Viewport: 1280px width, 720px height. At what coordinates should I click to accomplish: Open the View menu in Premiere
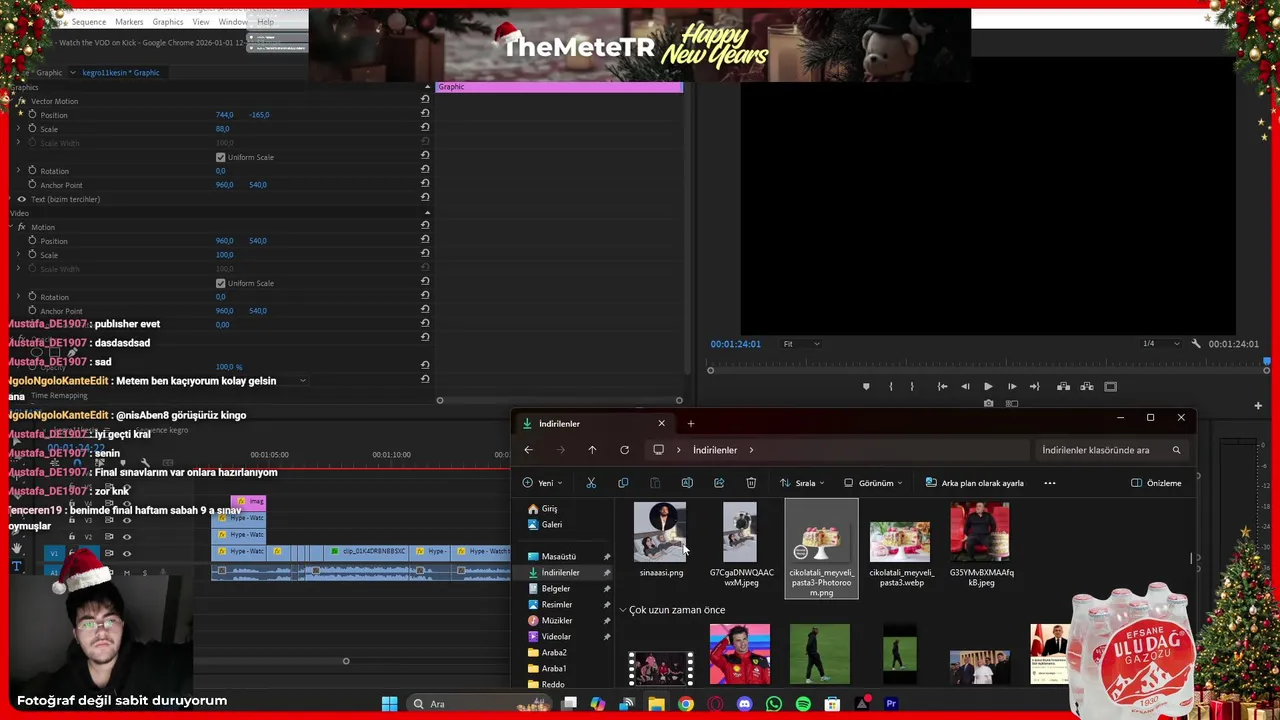point(201,22)
